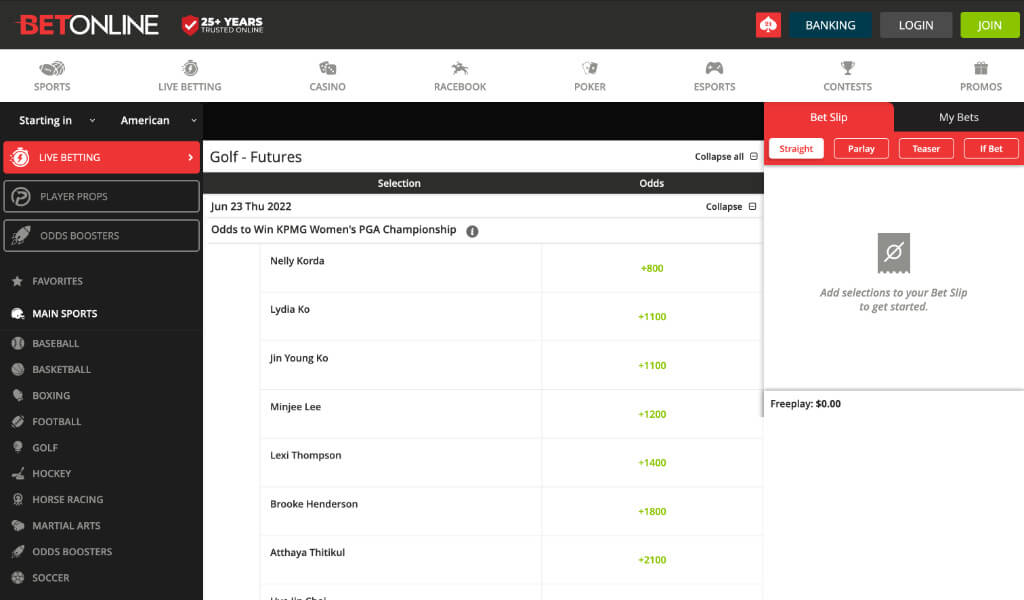Click the Soccer ball icon
The width and height of the screenshot is (1024, 600).
tap(18, 578)
